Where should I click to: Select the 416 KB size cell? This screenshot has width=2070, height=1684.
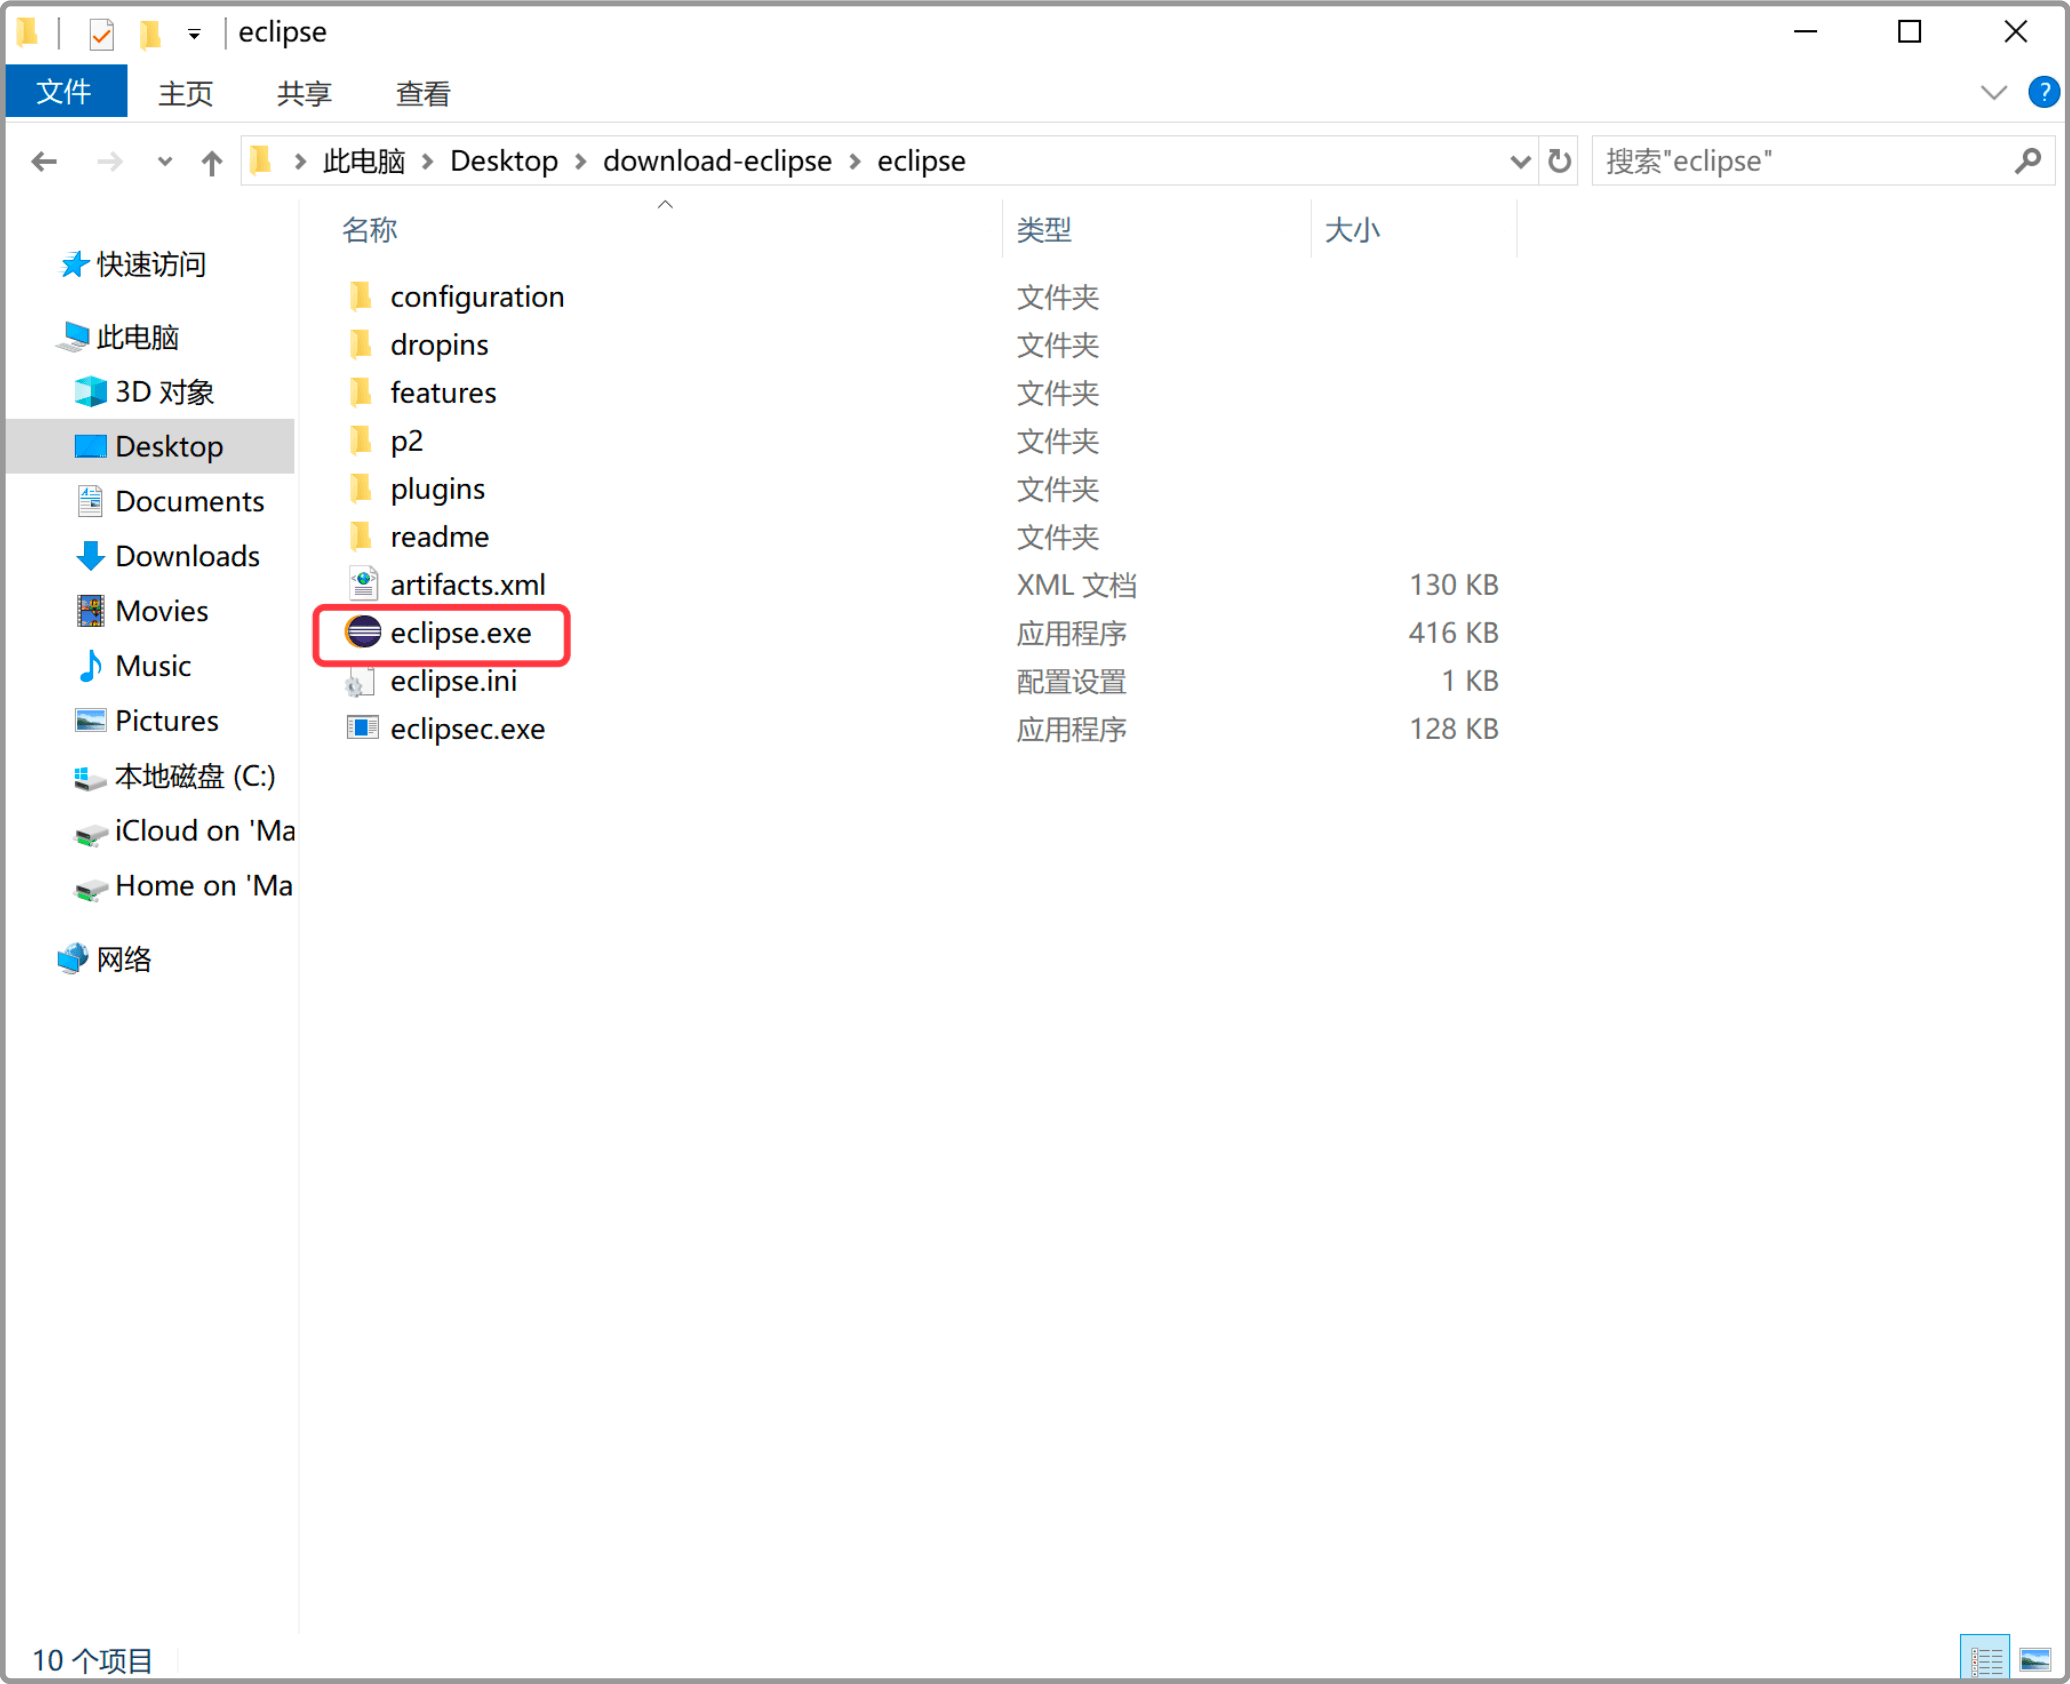1453,632
